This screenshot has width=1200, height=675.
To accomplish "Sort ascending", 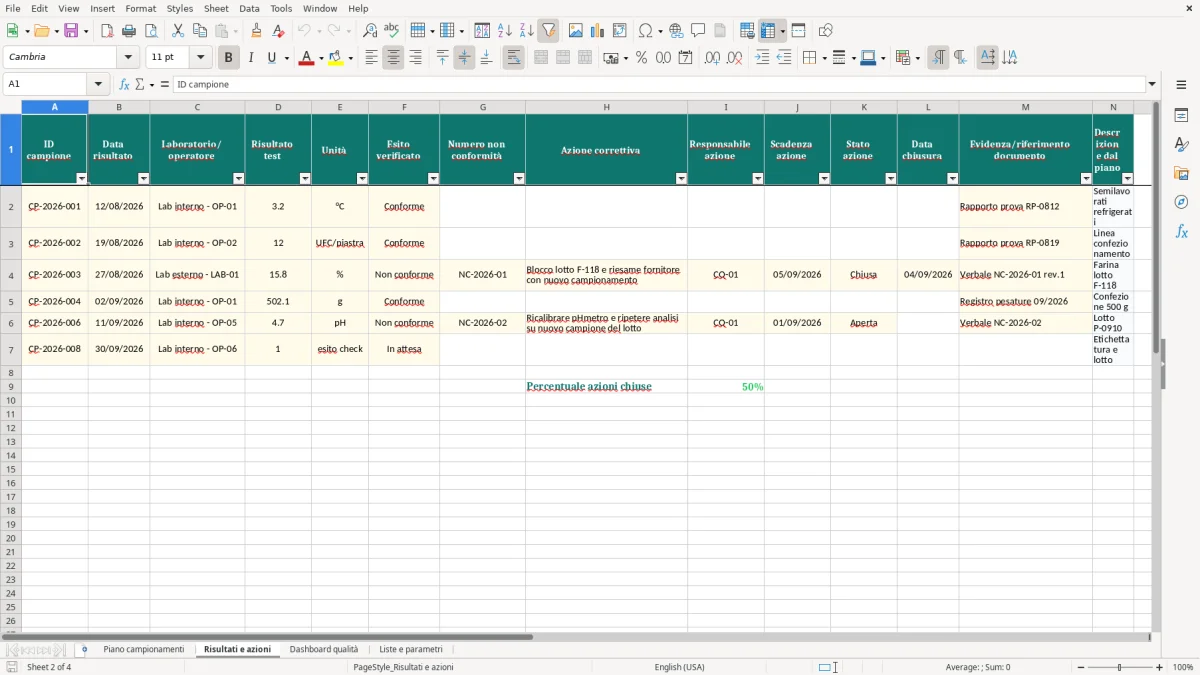I will 505,31.
